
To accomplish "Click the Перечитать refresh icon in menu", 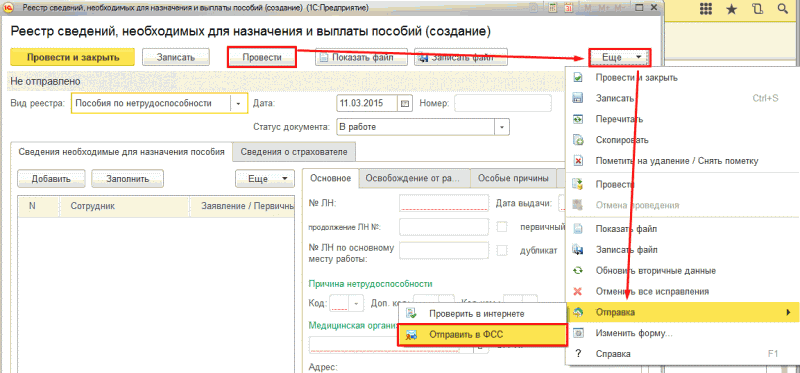I will point(578,119).
